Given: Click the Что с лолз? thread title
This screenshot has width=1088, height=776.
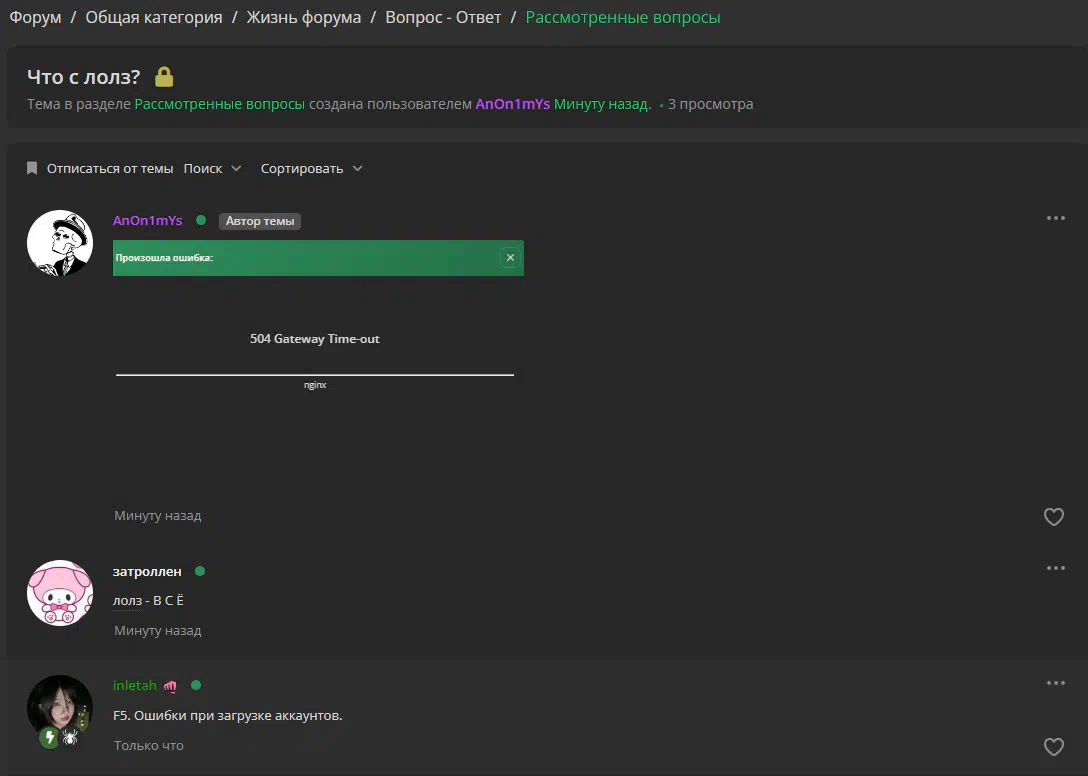Looking at the screenshot, I should (84, 76).
